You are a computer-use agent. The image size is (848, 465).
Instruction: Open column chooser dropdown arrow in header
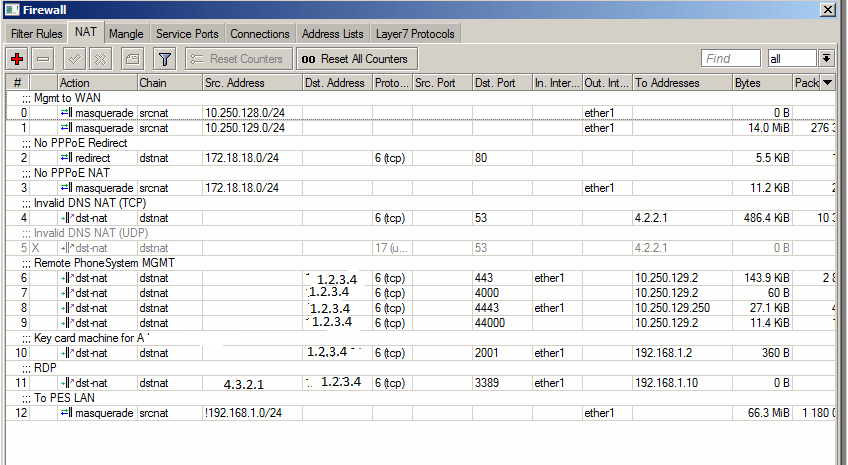point(827,83)
